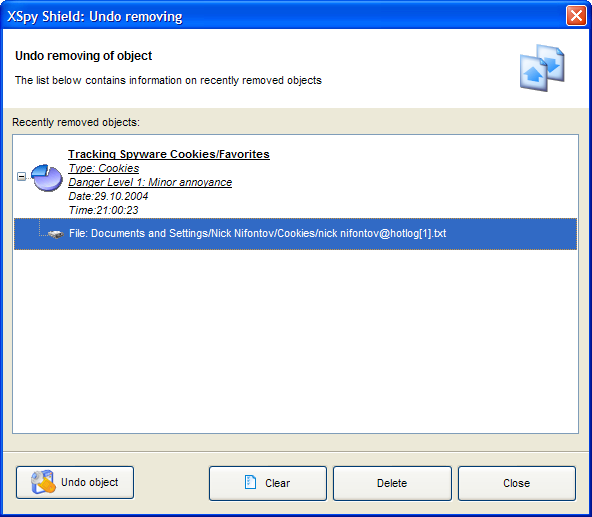Screen dimensions: 592x517
Task: Click the Close button at bottom right
Action: pos(517,483)
